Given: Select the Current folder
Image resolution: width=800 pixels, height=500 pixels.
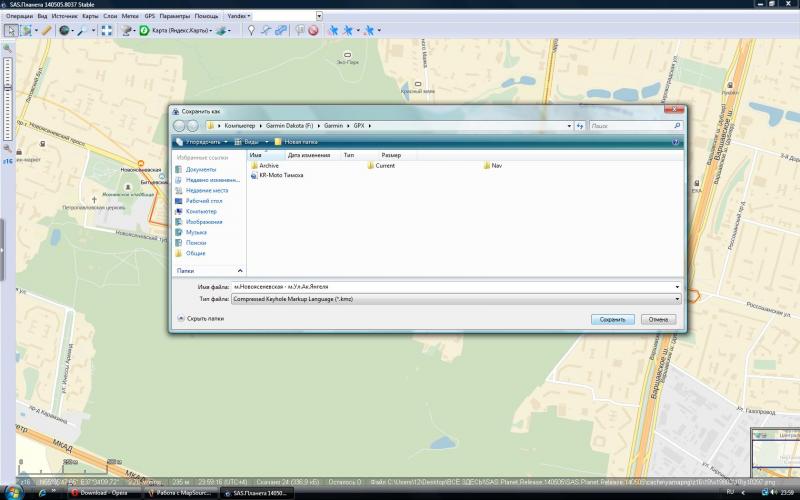Looking at the screenshot, I should coord(381,166).
